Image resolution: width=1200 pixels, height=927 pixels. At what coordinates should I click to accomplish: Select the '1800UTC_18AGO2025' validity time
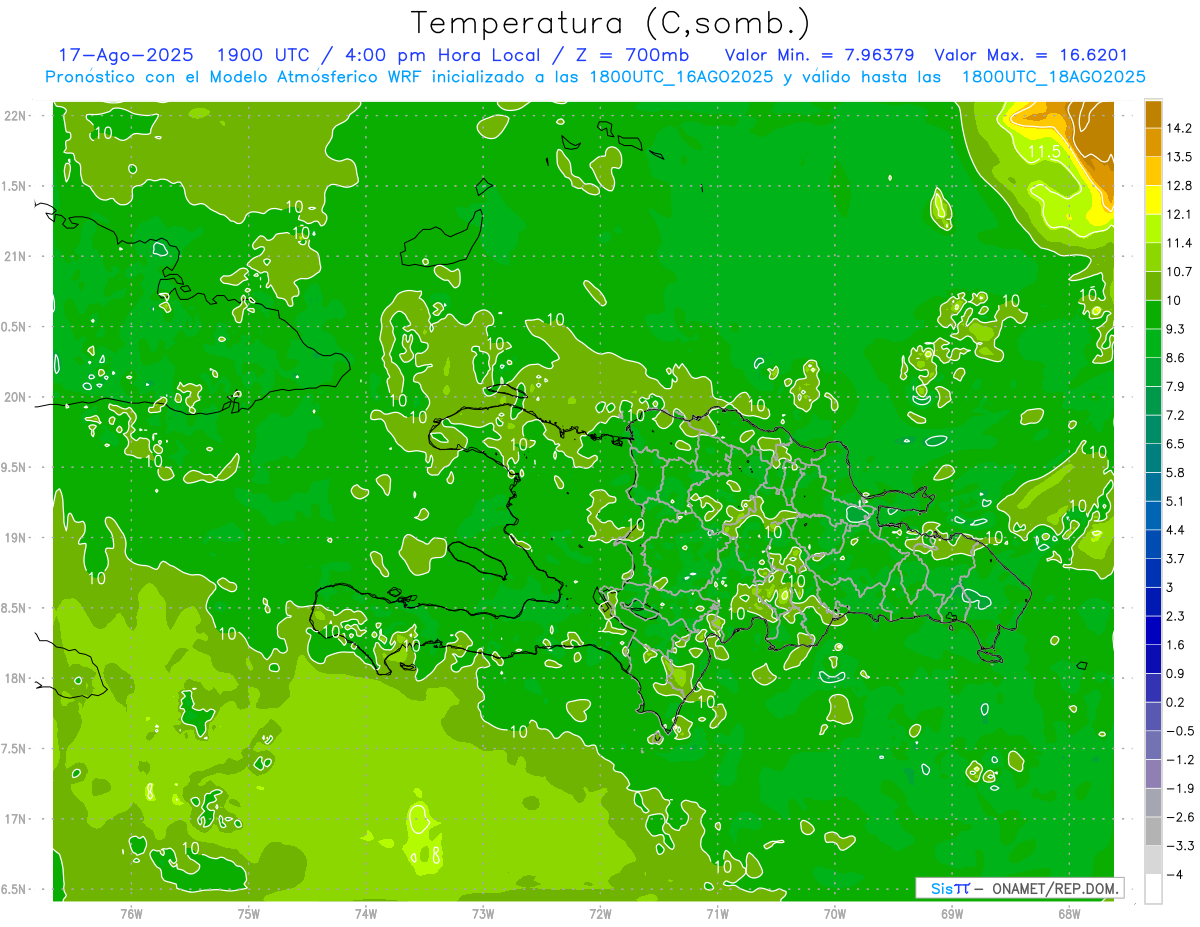click(x=1052, y=77)
